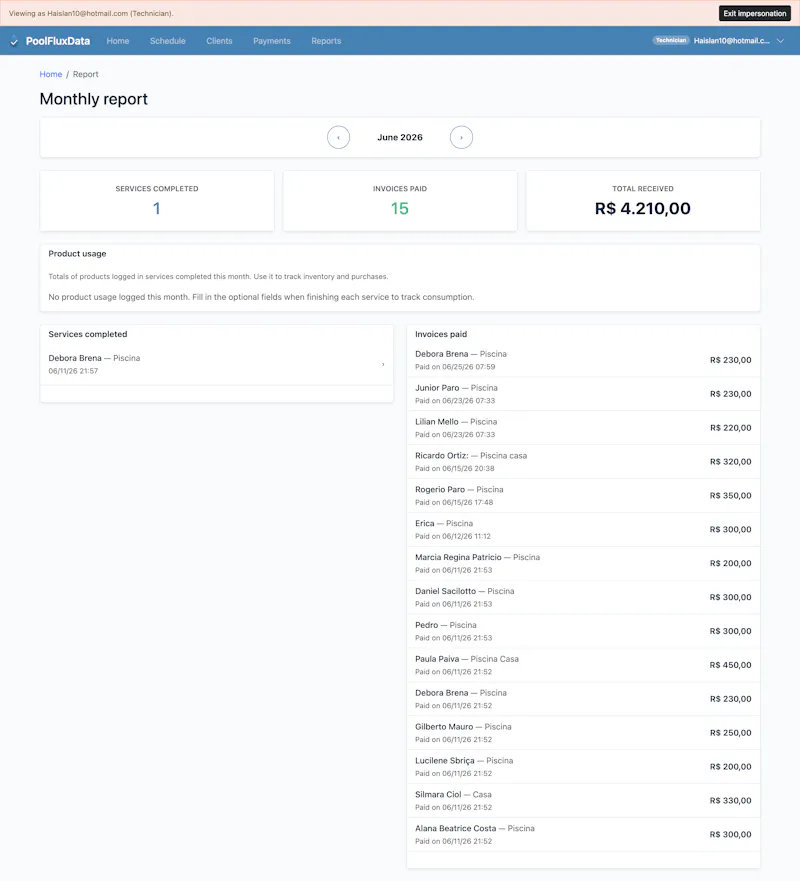800x881 pixels.
Task: Click the Services Completed card
Action: tap(157, 201)
